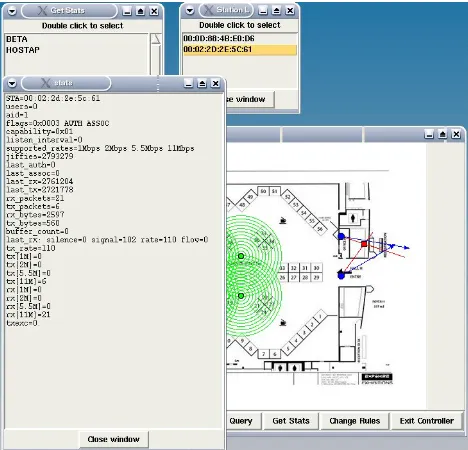Minimize the floor map controller window

pos(429,134)
